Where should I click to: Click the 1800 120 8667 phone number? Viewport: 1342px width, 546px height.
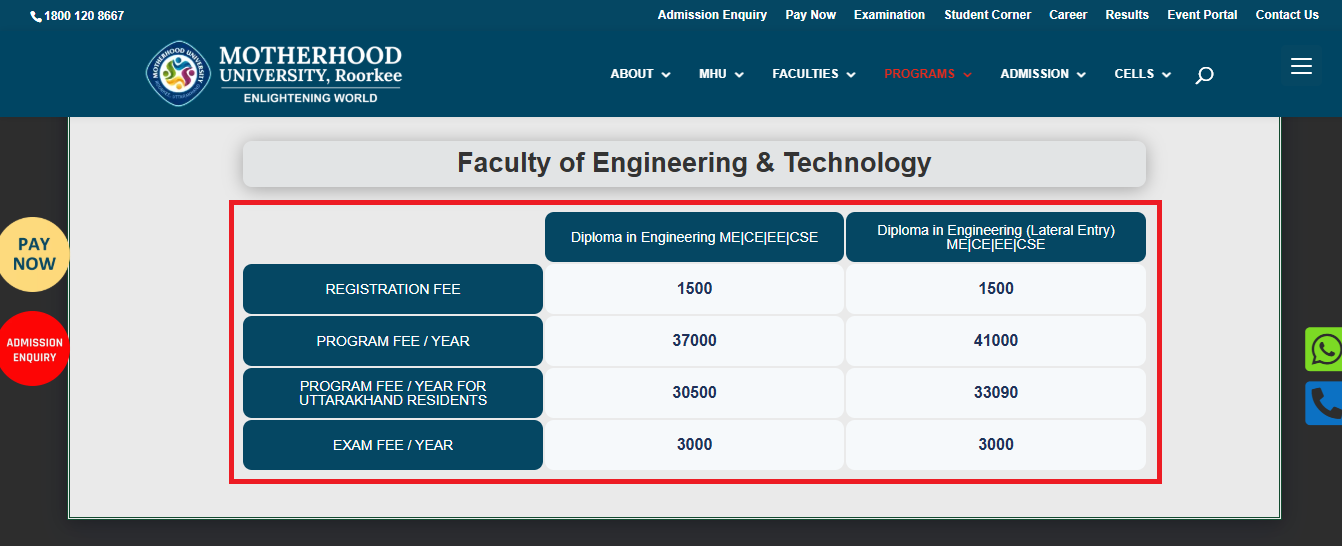coord(84,16)
